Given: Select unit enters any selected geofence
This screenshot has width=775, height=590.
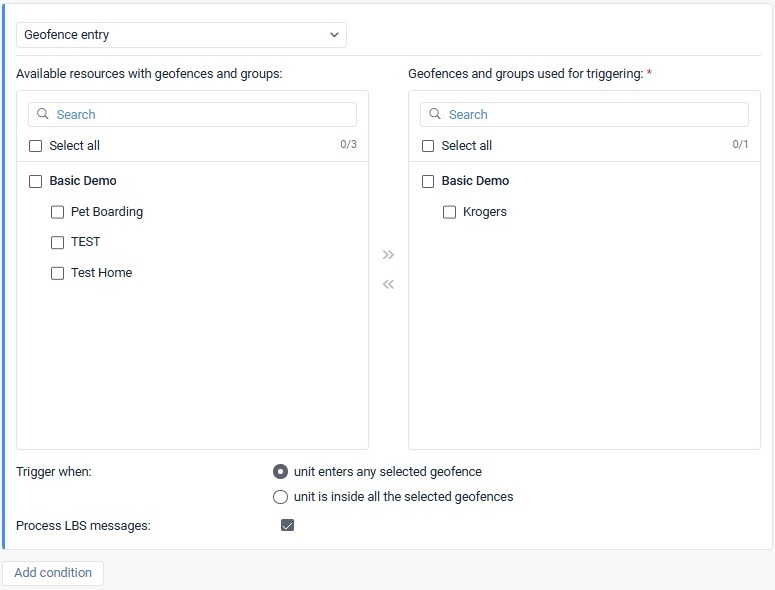Looking at the screenshot, I should click(280, 472).
